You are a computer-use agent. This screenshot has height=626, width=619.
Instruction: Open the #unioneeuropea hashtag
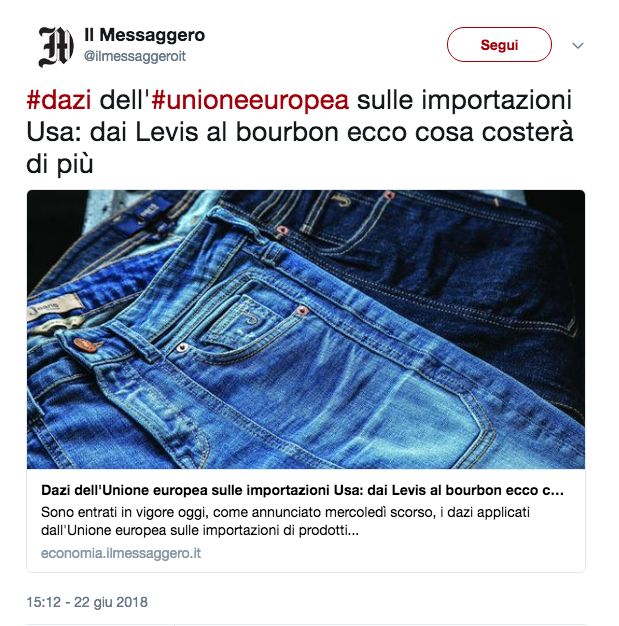[250, 100]
